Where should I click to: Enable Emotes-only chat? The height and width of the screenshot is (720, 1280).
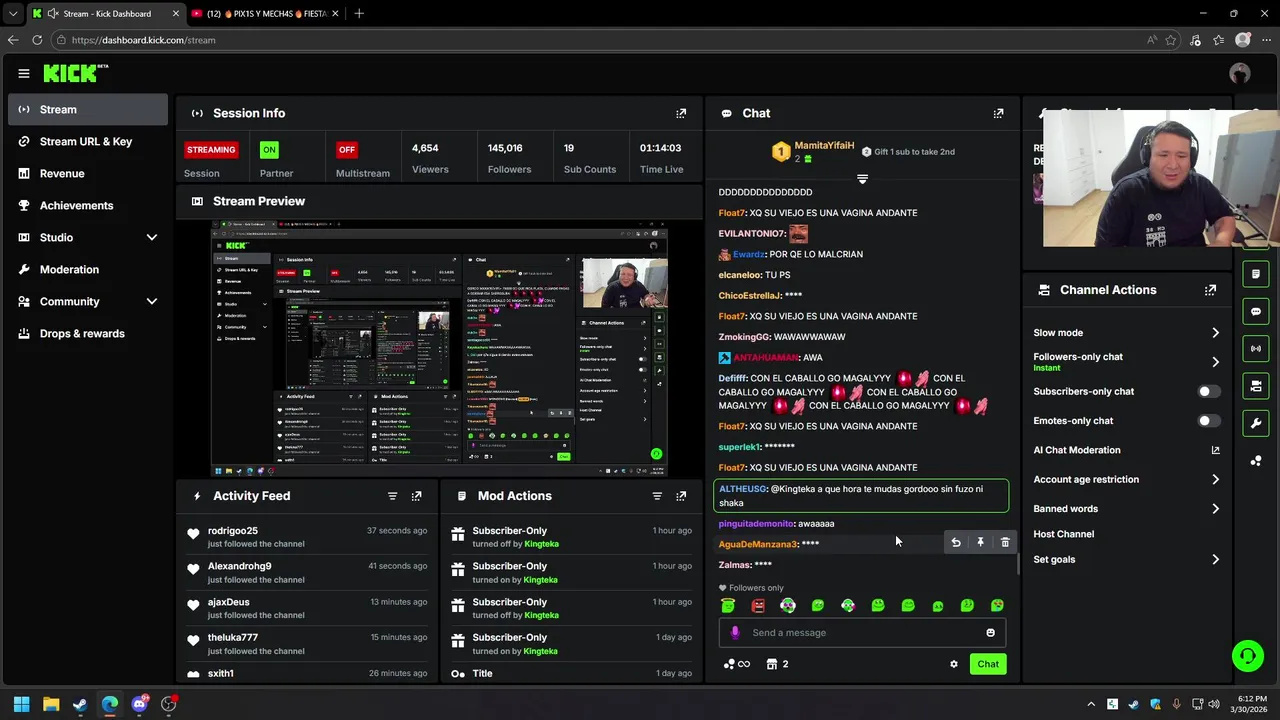[1209, 420]
